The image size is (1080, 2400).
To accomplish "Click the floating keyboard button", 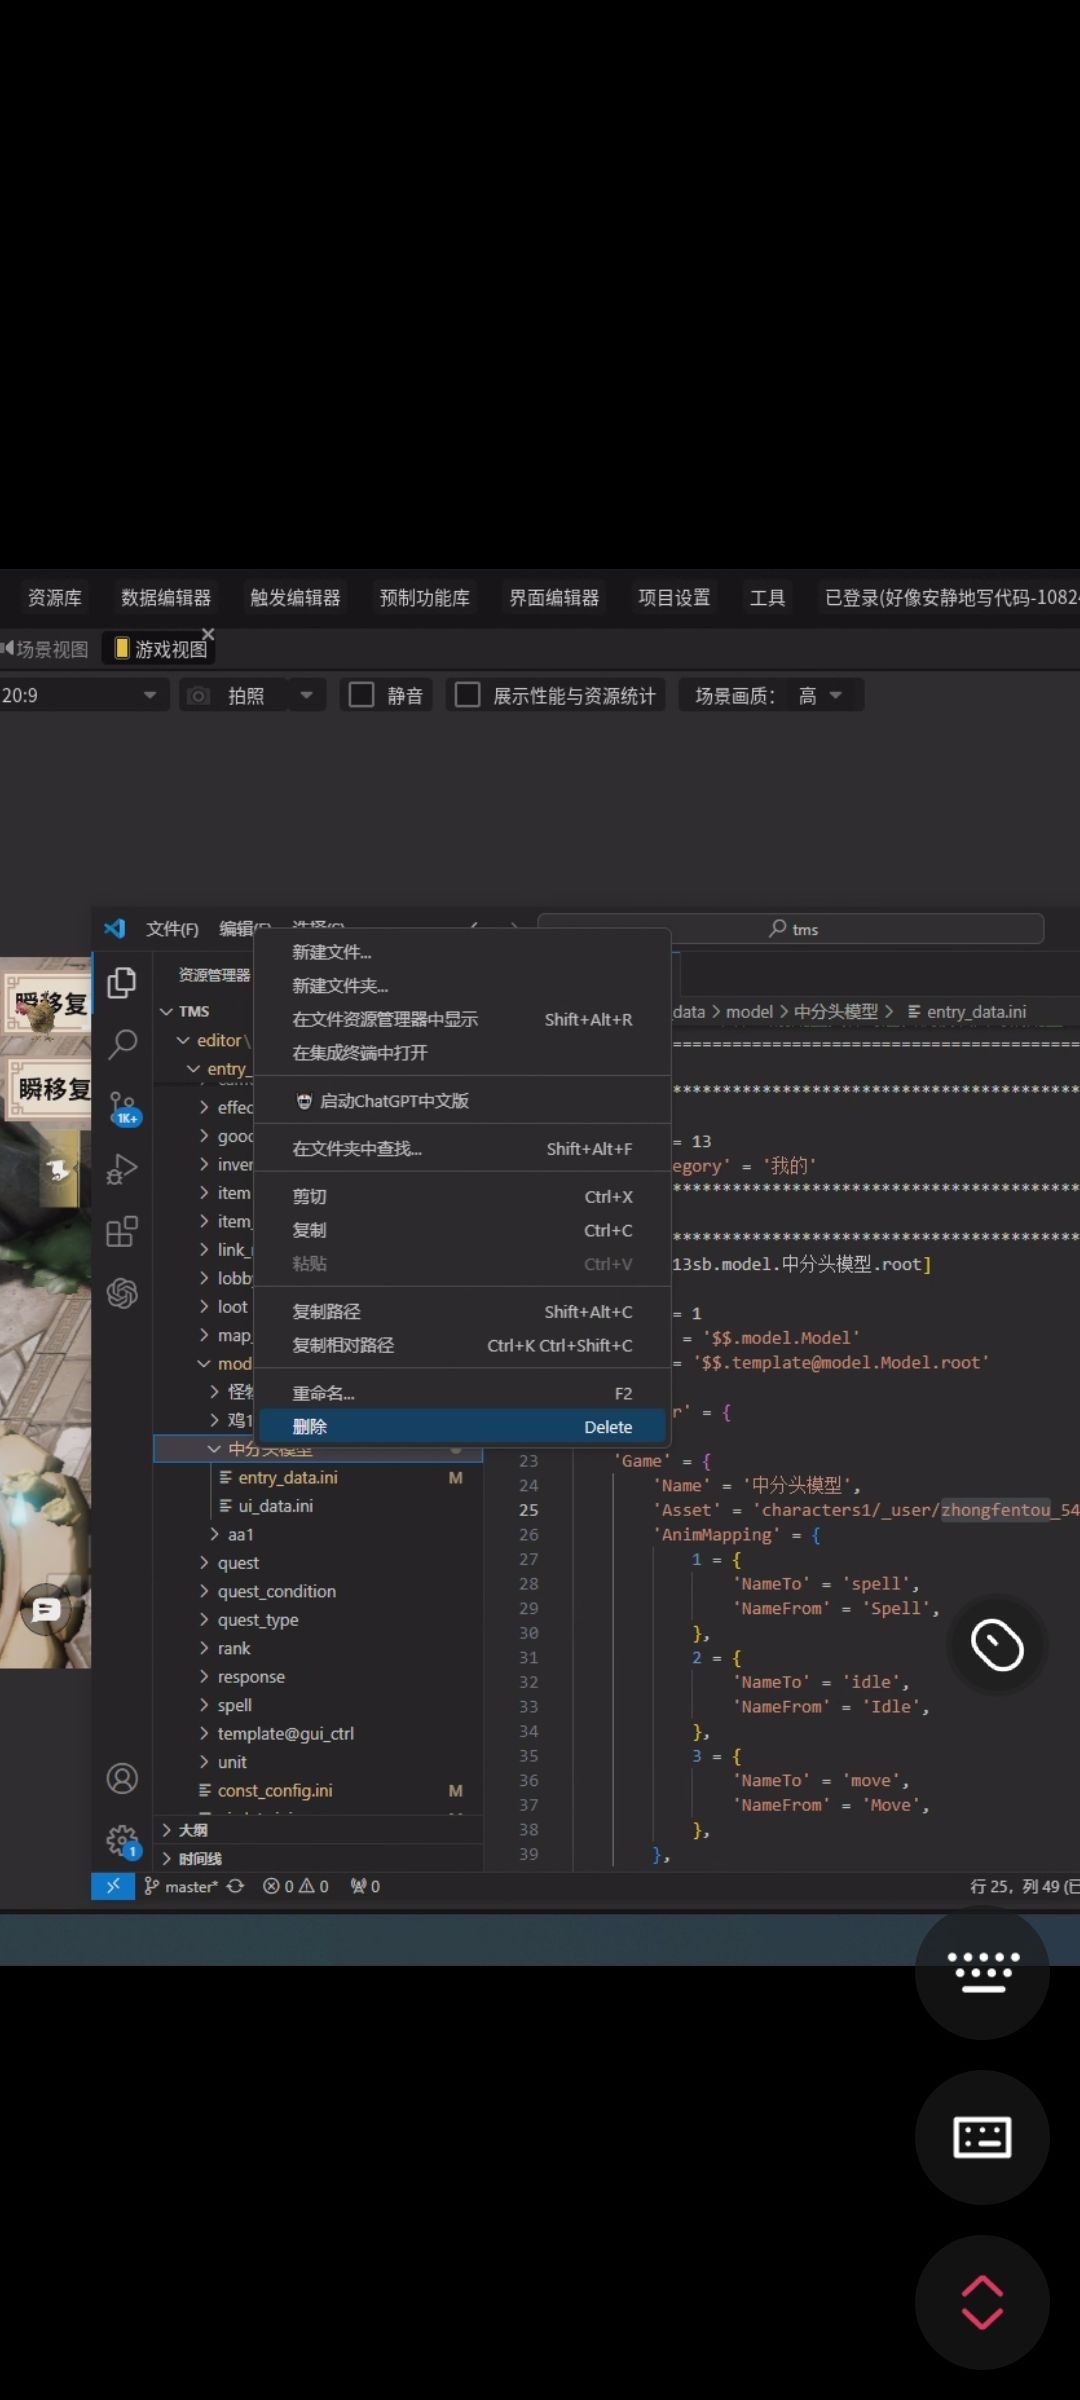I will coord(981,2137).
